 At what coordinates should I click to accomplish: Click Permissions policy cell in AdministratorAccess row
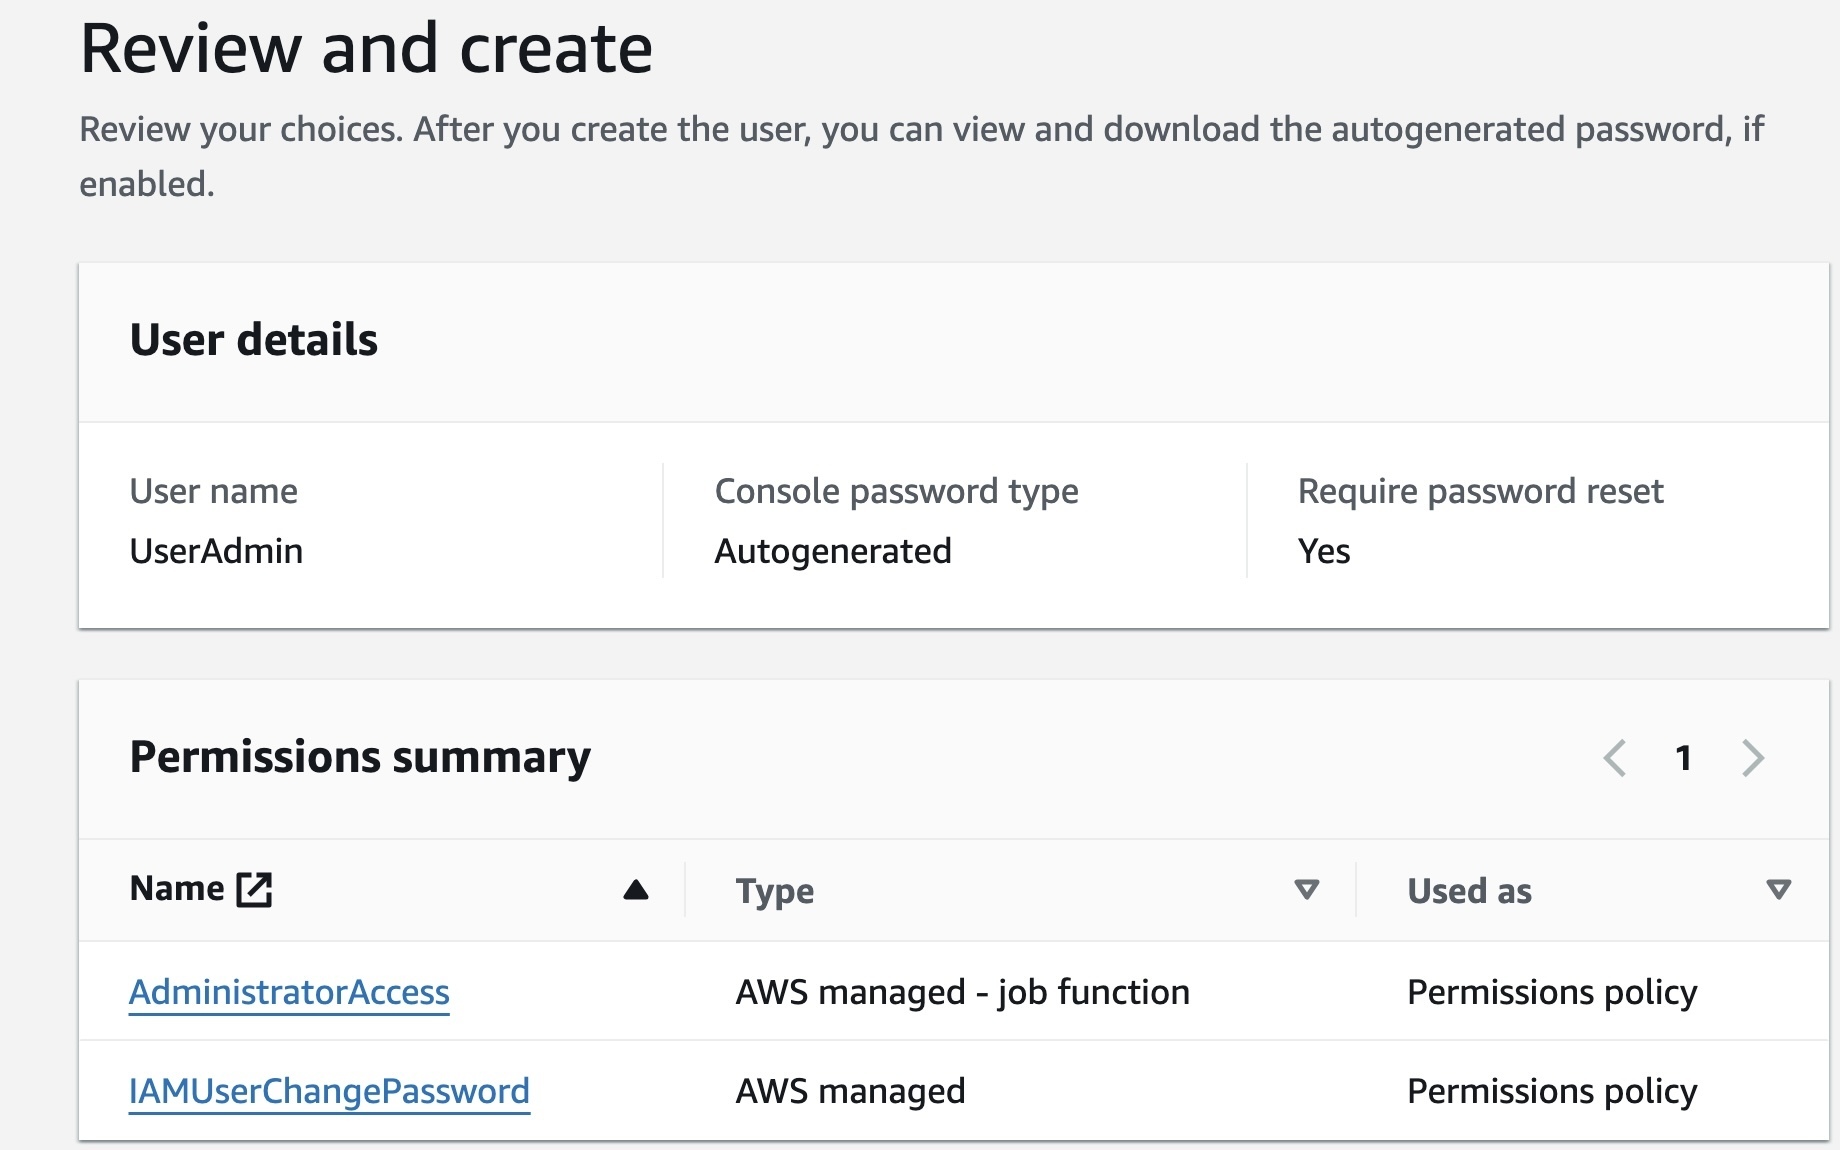point(1552,992)
